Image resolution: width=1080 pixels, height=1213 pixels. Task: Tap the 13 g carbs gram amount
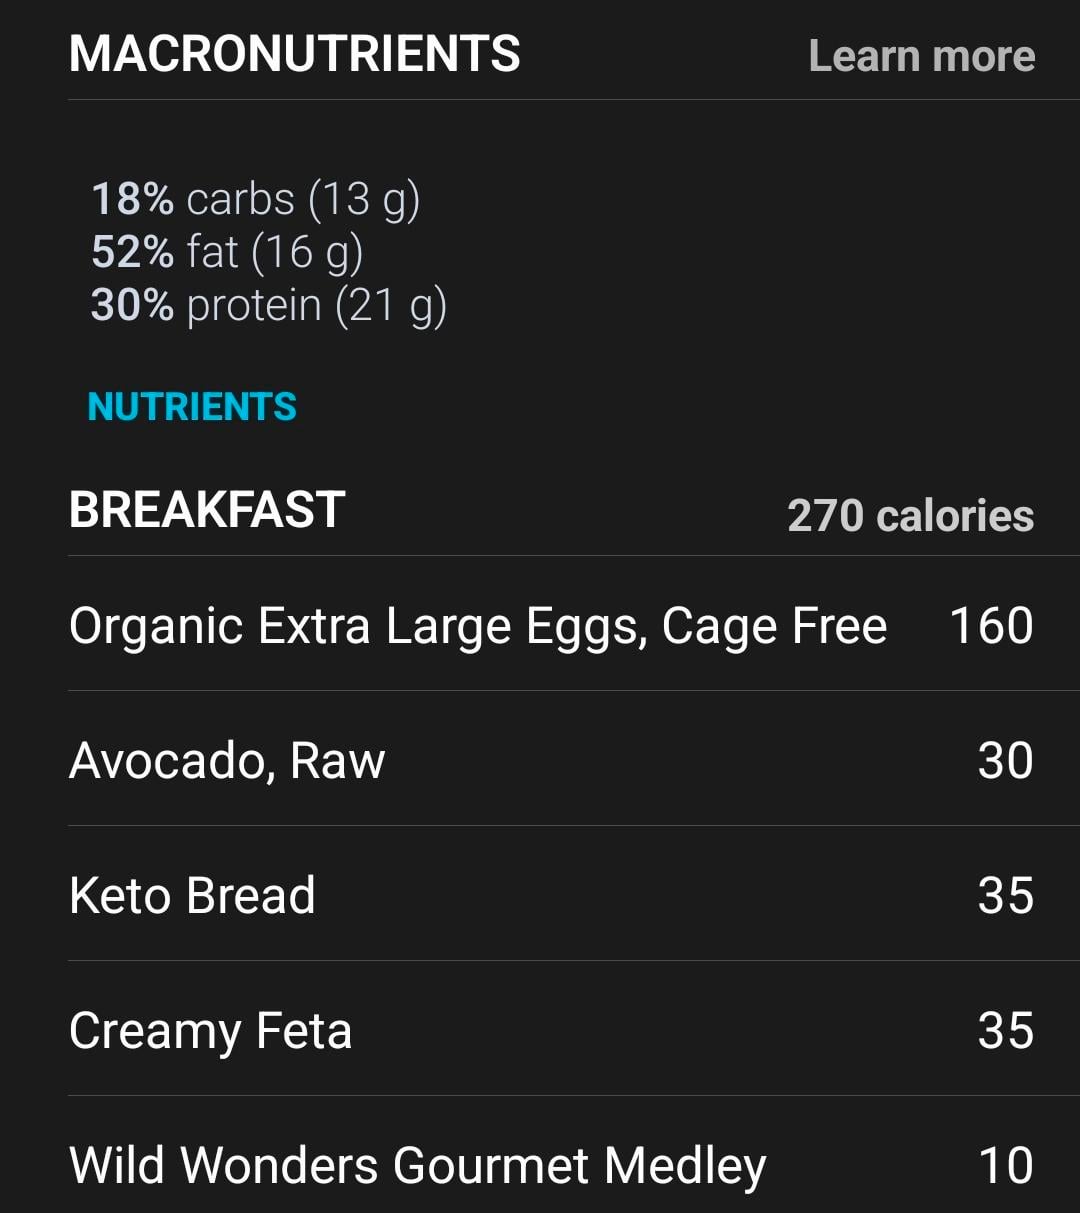coord(364,199)
